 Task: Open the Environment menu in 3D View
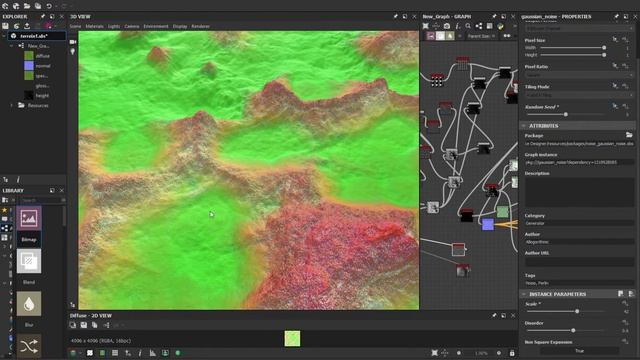156,26
